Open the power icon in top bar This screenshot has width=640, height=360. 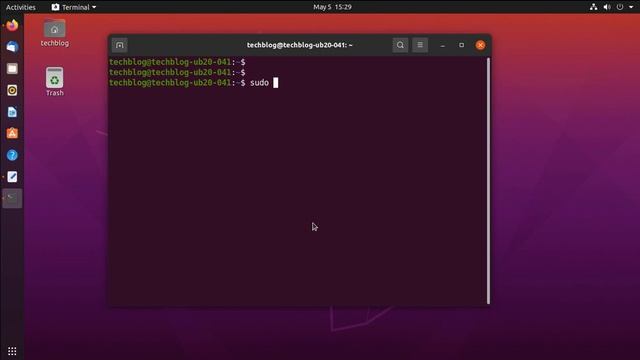[620, 7]
